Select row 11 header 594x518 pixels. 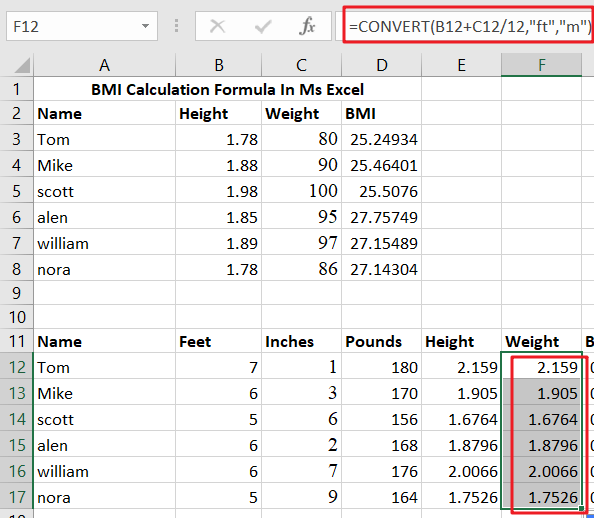click(x=16, y=341)
